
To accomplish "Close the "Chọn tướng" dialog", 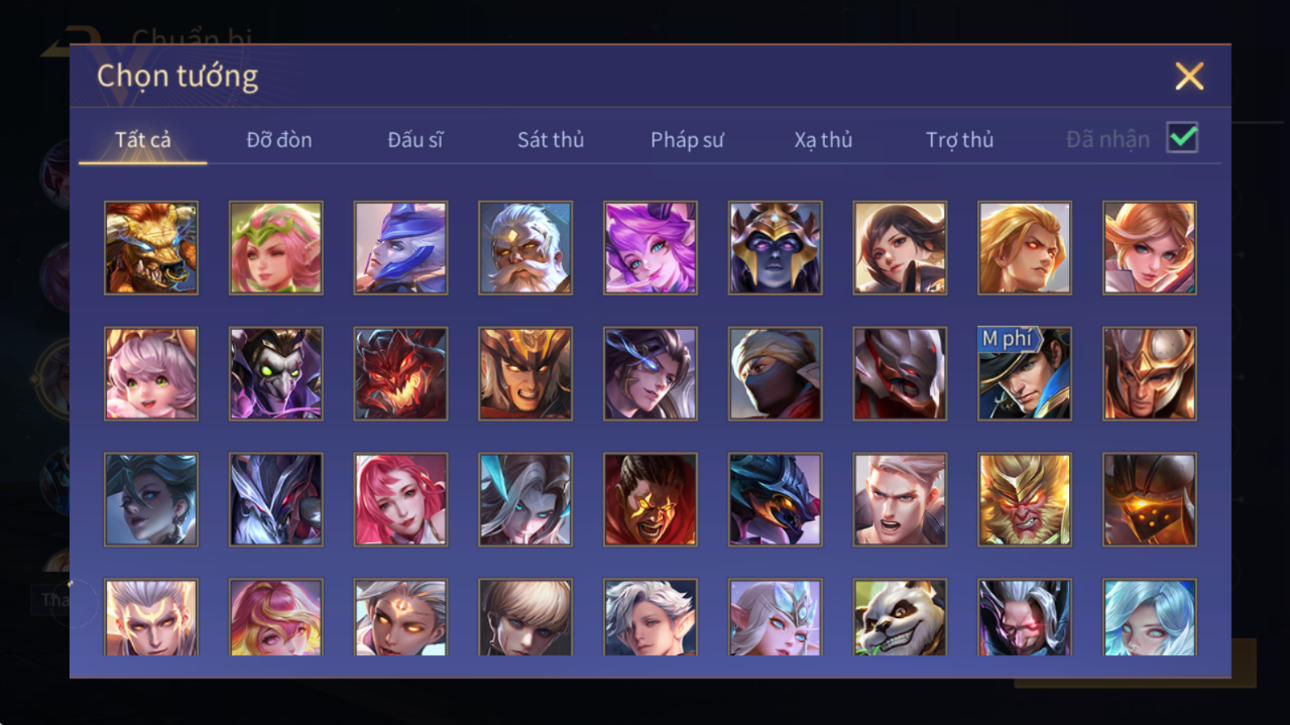I will (x=1189, y=76).
